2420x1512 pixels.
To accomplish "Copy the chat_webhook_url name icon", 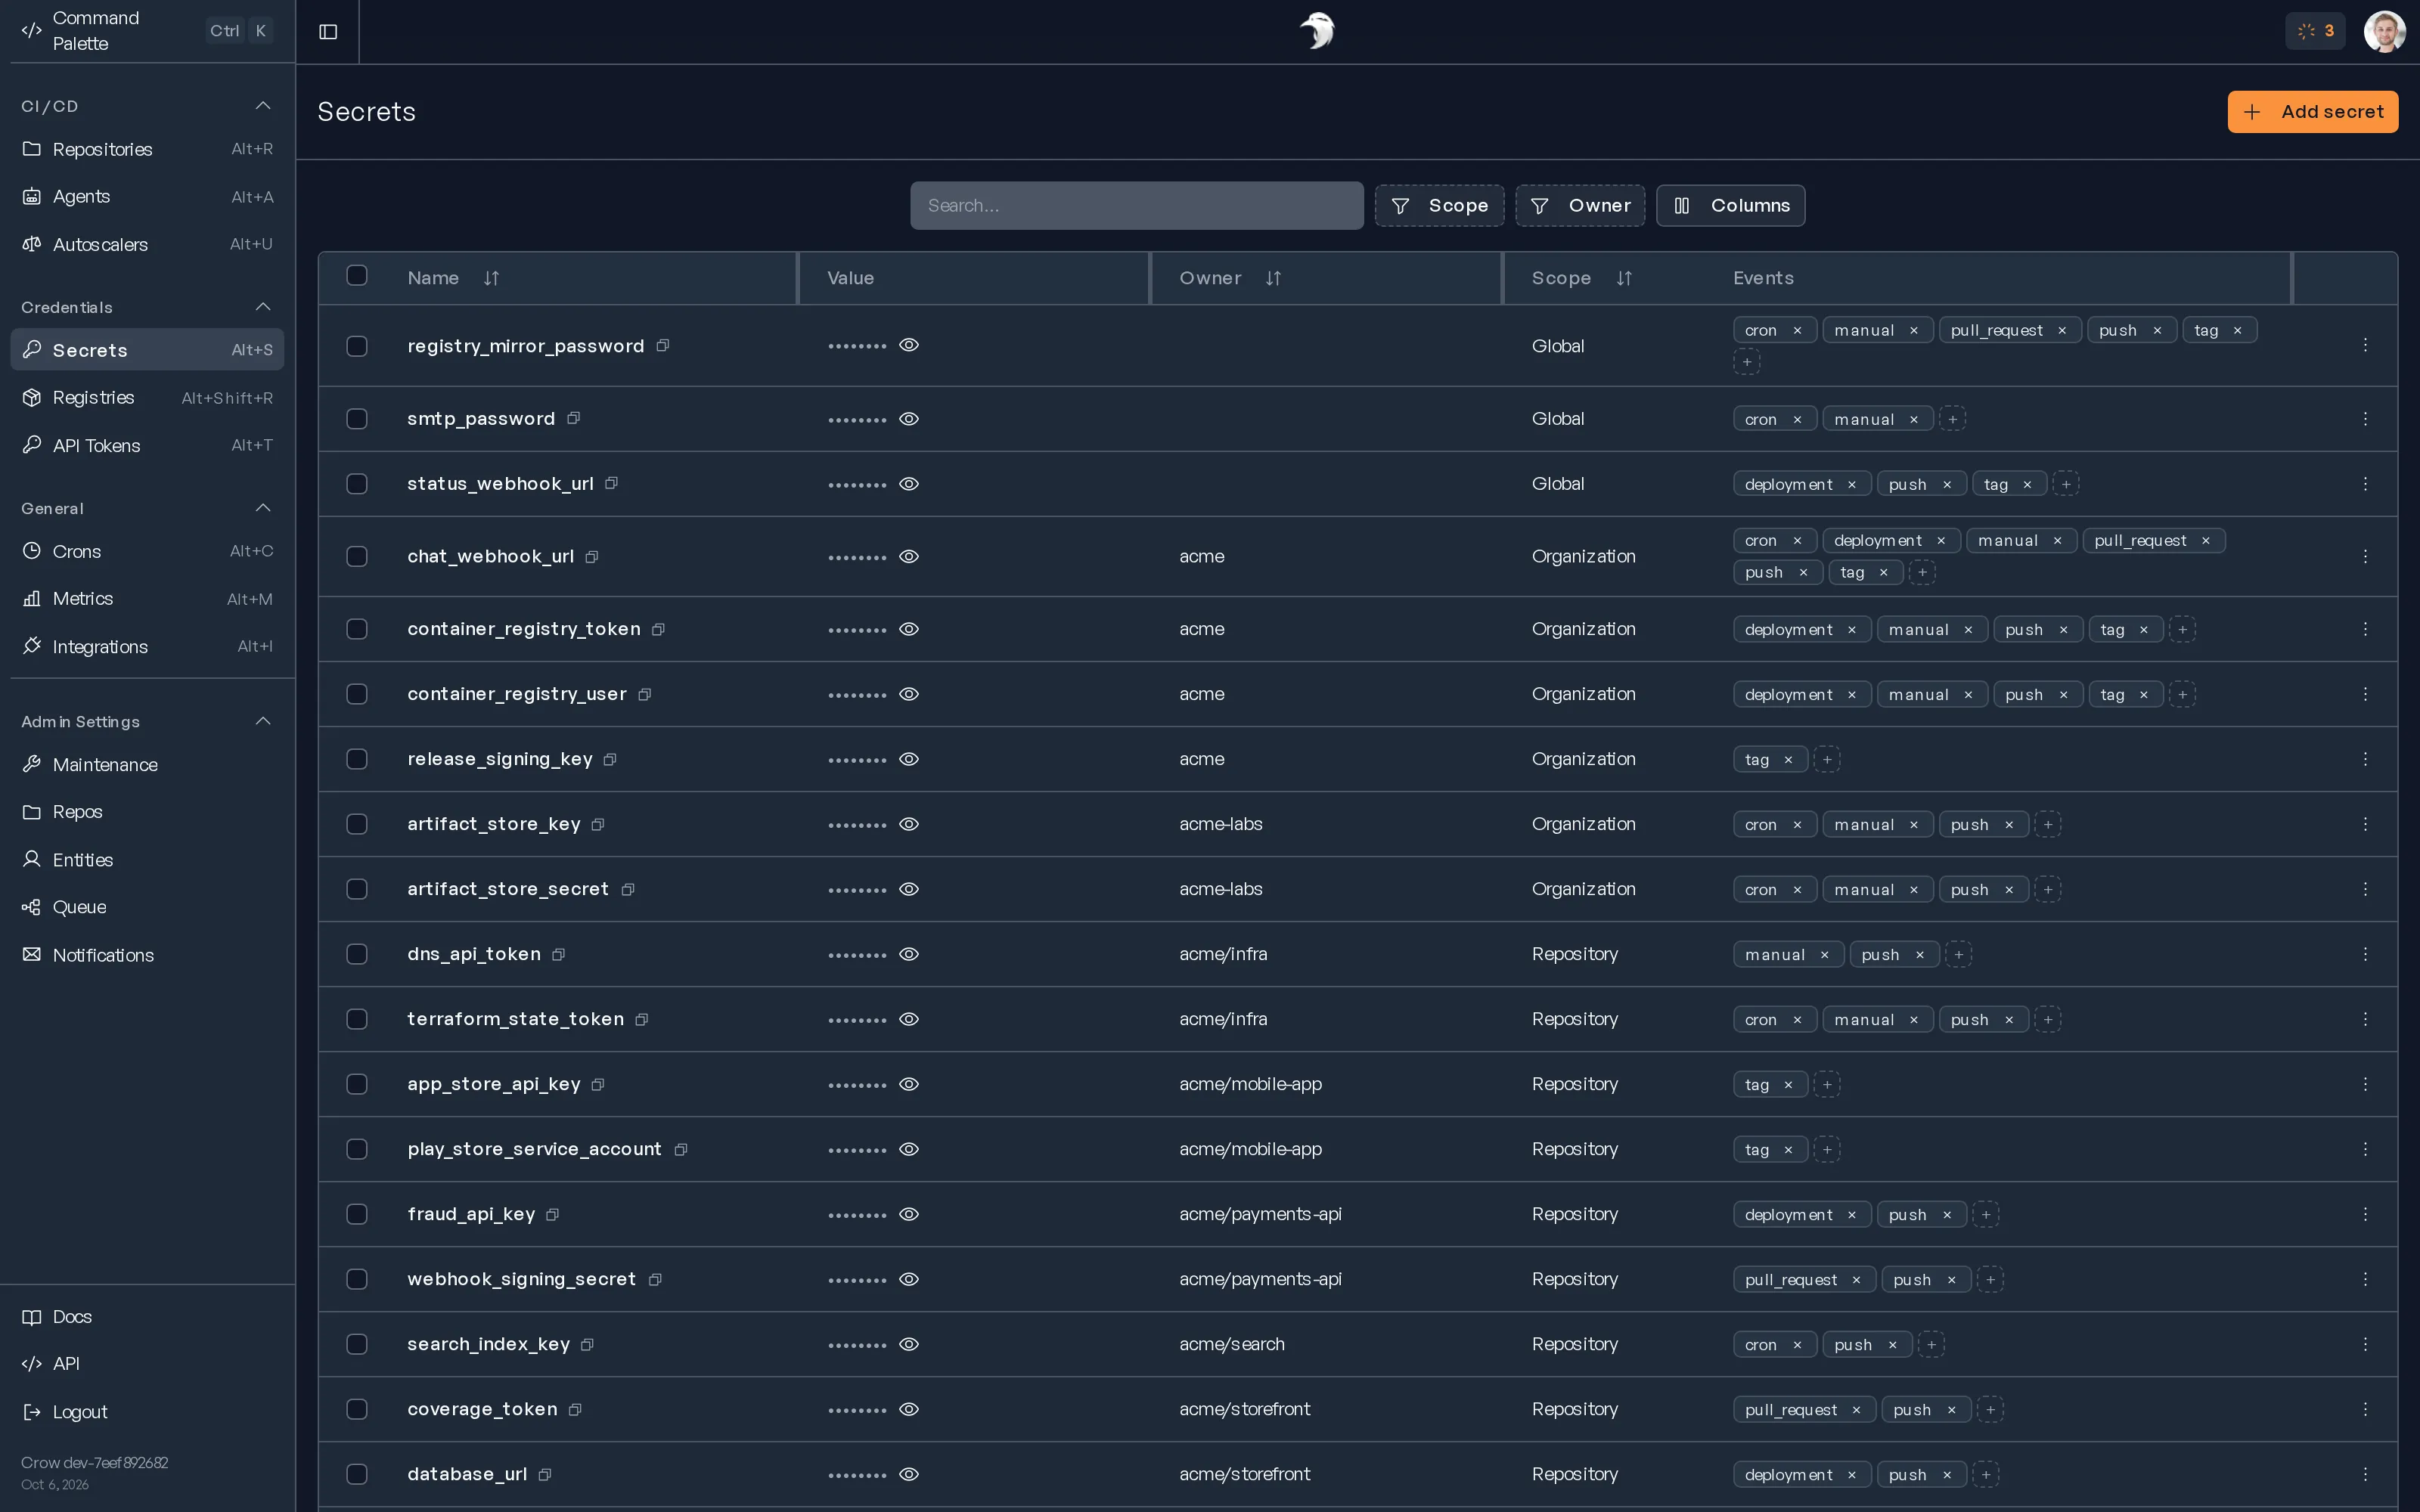I will 592,556.
